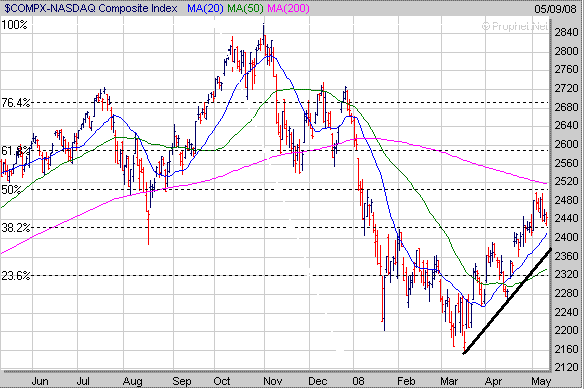
Task: Click the Jun month label
Action: pos(40,382)
